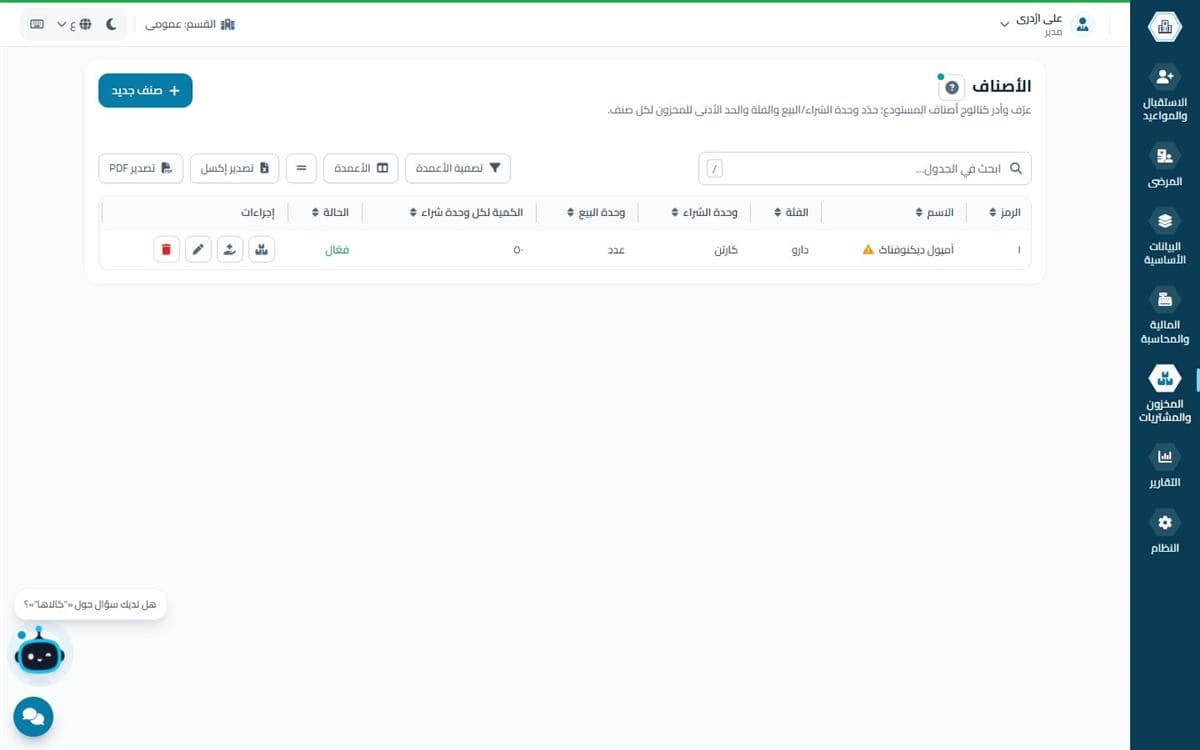Click the warning triangle beside أمپول دیکلوفناک
This screenshot has width=1200, height=750.
coord(868,250)
